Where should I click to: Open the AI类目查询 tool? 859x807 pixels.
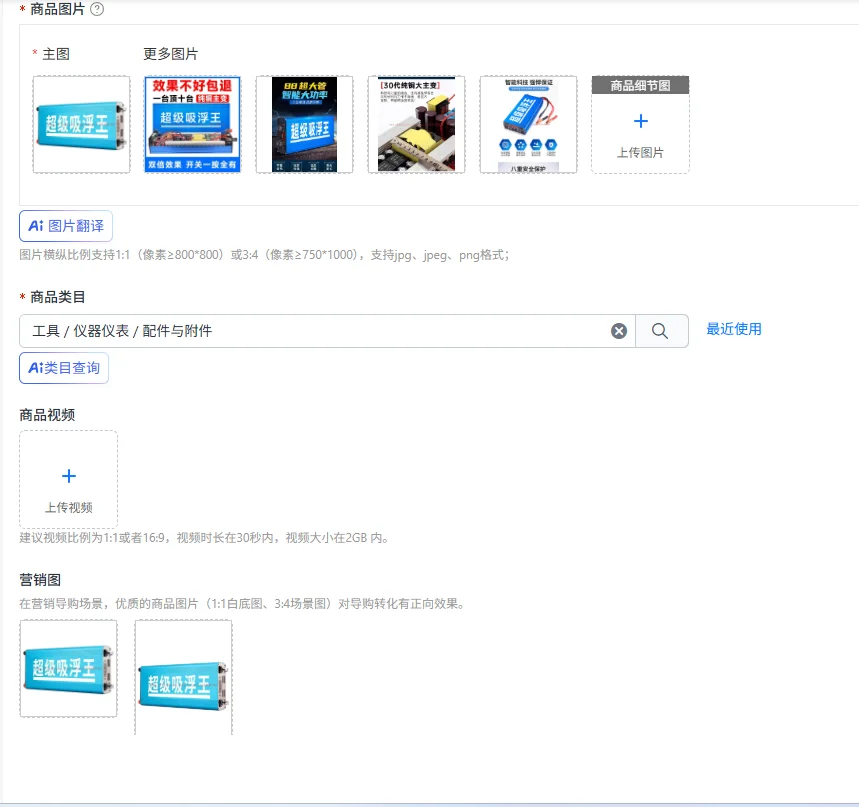(64, 368)
